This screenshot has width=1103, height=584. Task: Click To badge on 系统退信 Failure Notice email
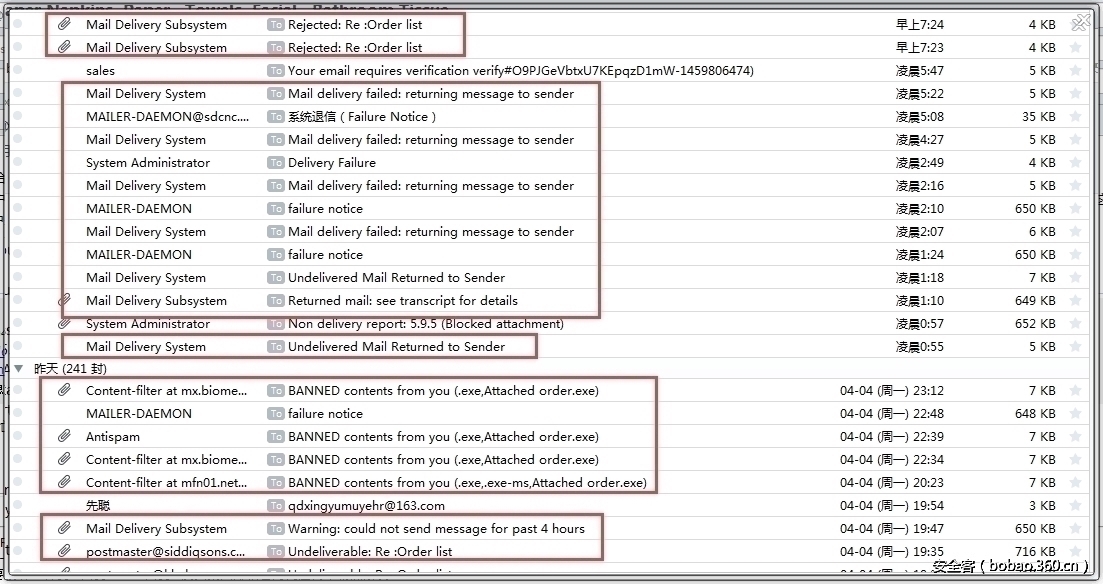[275, 117]
